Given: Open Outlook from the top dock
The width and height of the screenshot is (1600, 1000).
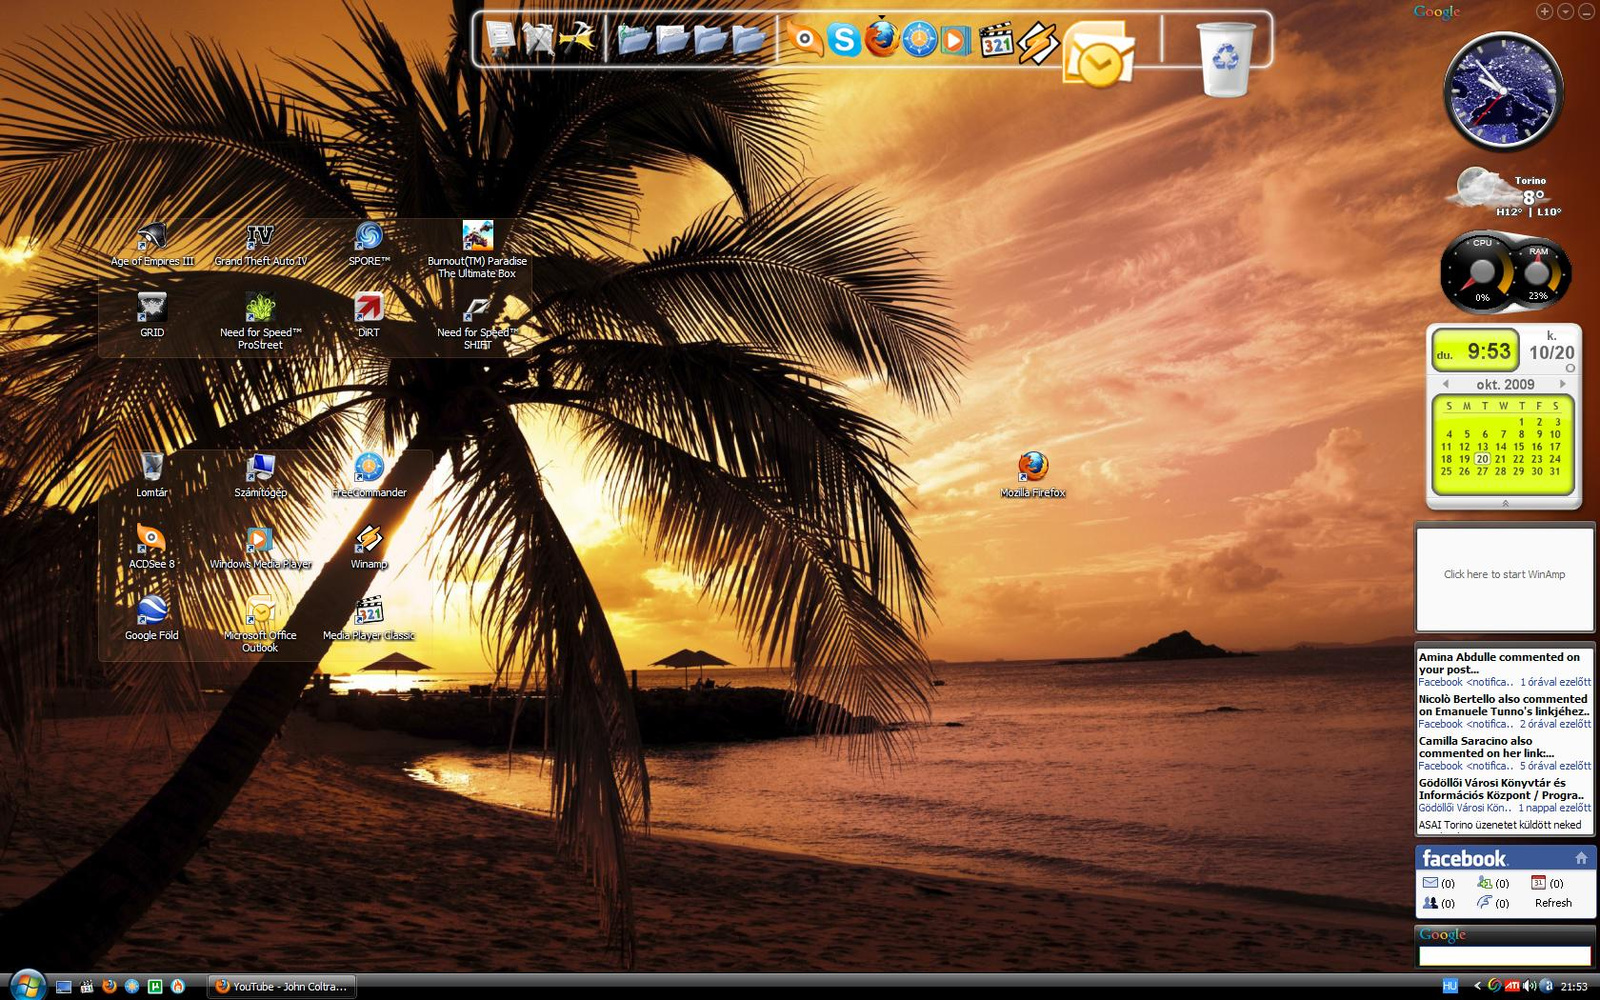Looking at the screenshot, I should coord(1099,55).
